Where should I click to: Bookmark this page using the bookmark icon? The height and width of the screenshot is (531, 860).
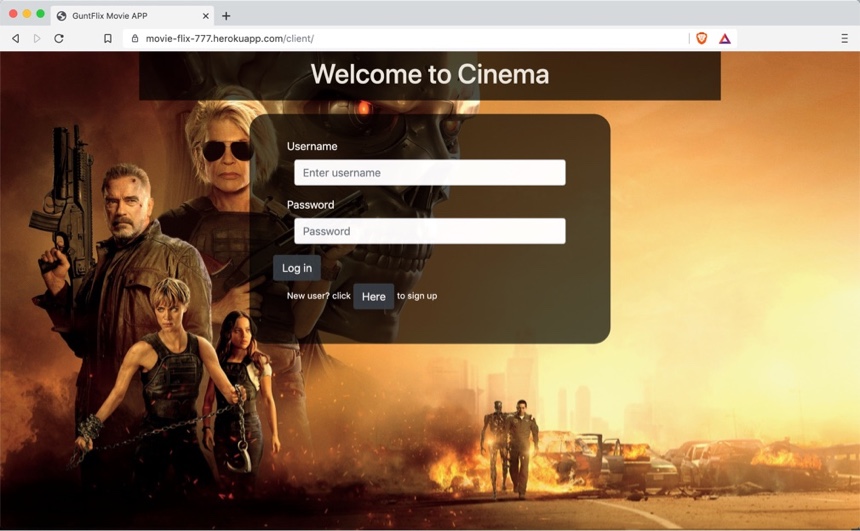(108, 38)
